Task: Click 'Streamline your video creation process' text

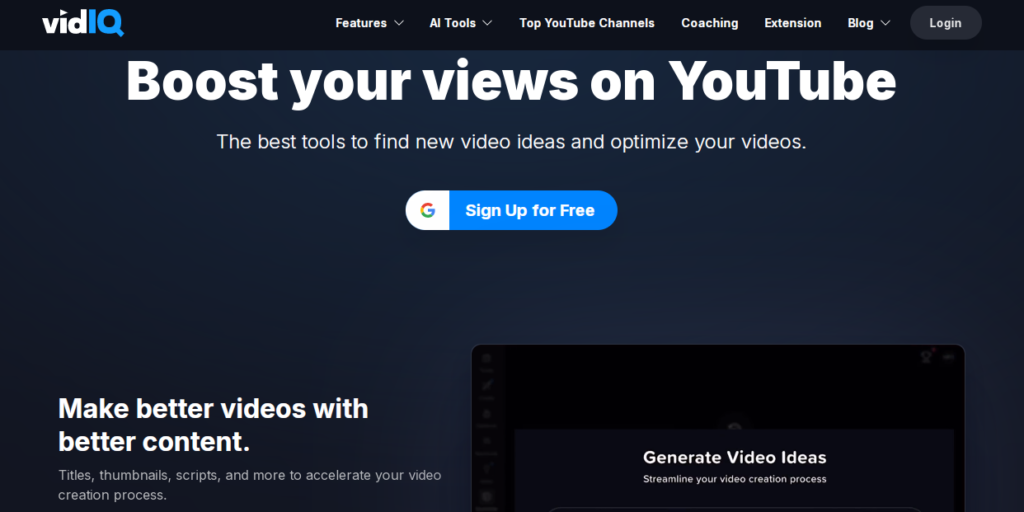Action: click(735, 479)
